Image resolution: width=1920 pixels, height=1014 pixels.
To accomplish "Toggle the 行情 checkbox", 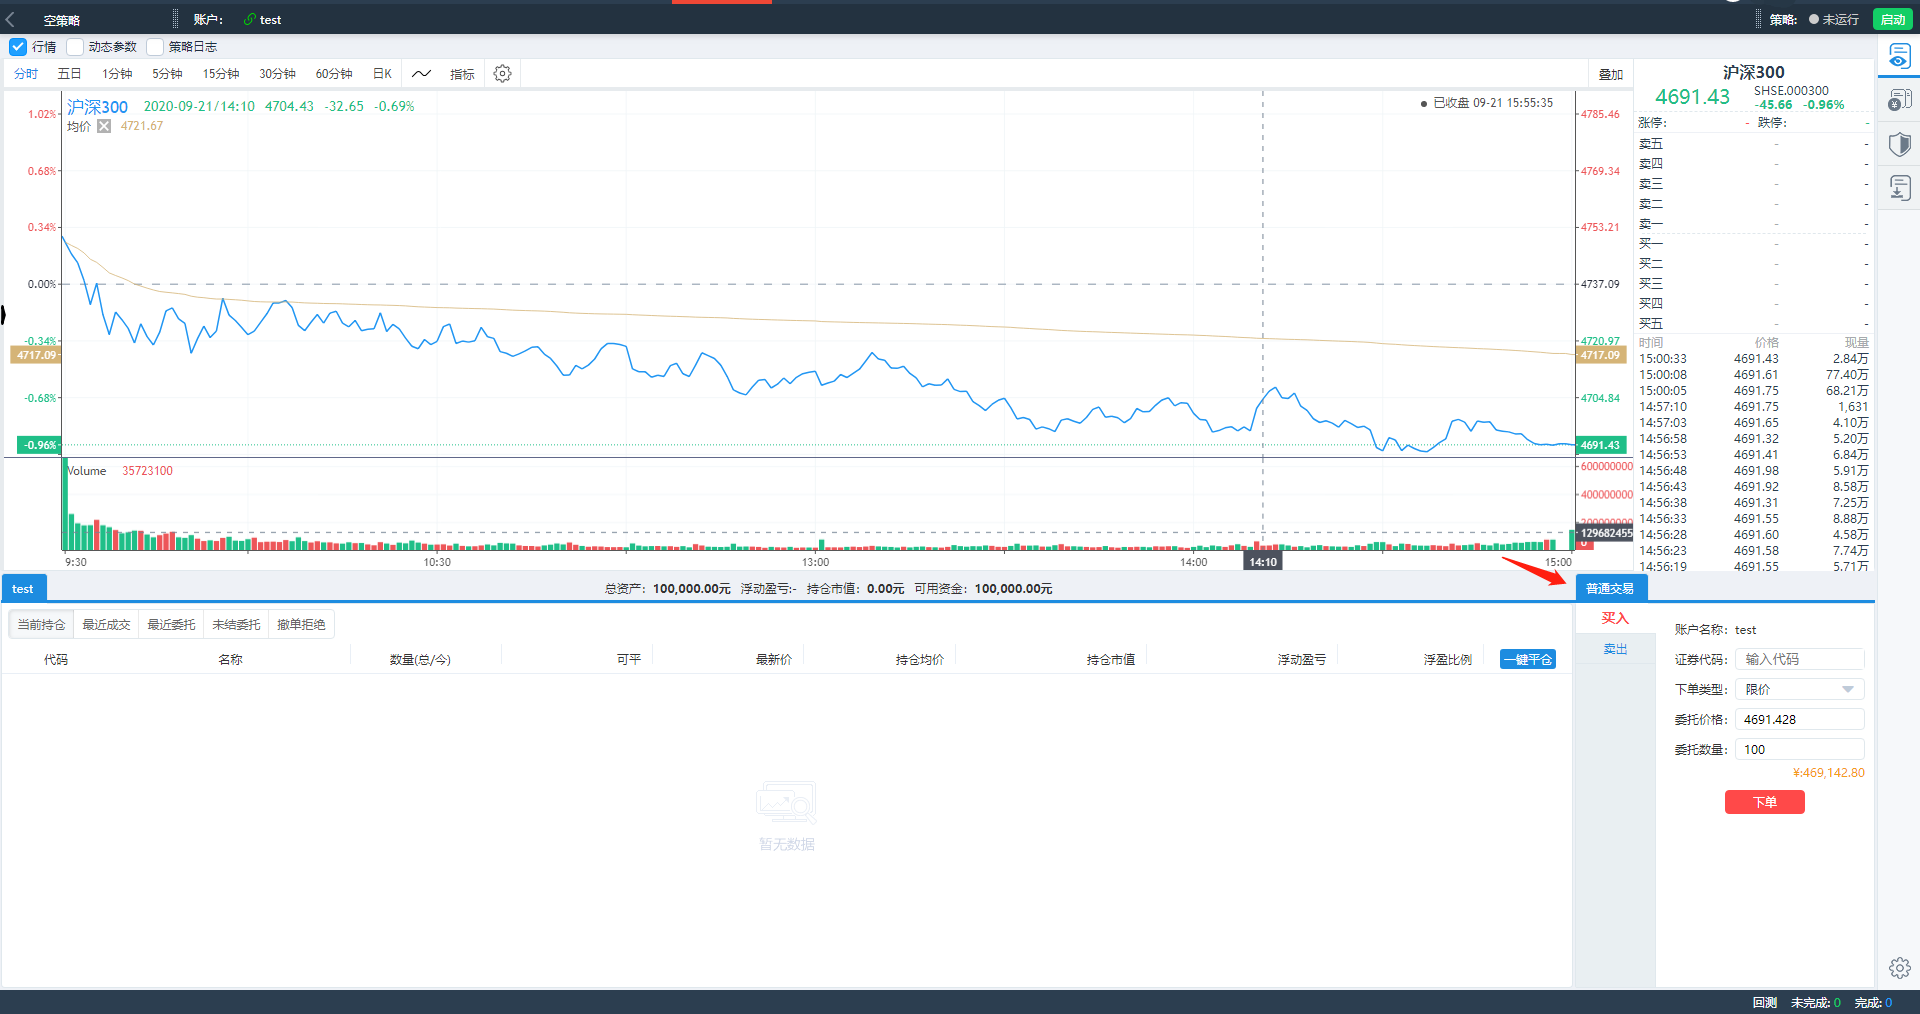I will click(x=17, y=46).
